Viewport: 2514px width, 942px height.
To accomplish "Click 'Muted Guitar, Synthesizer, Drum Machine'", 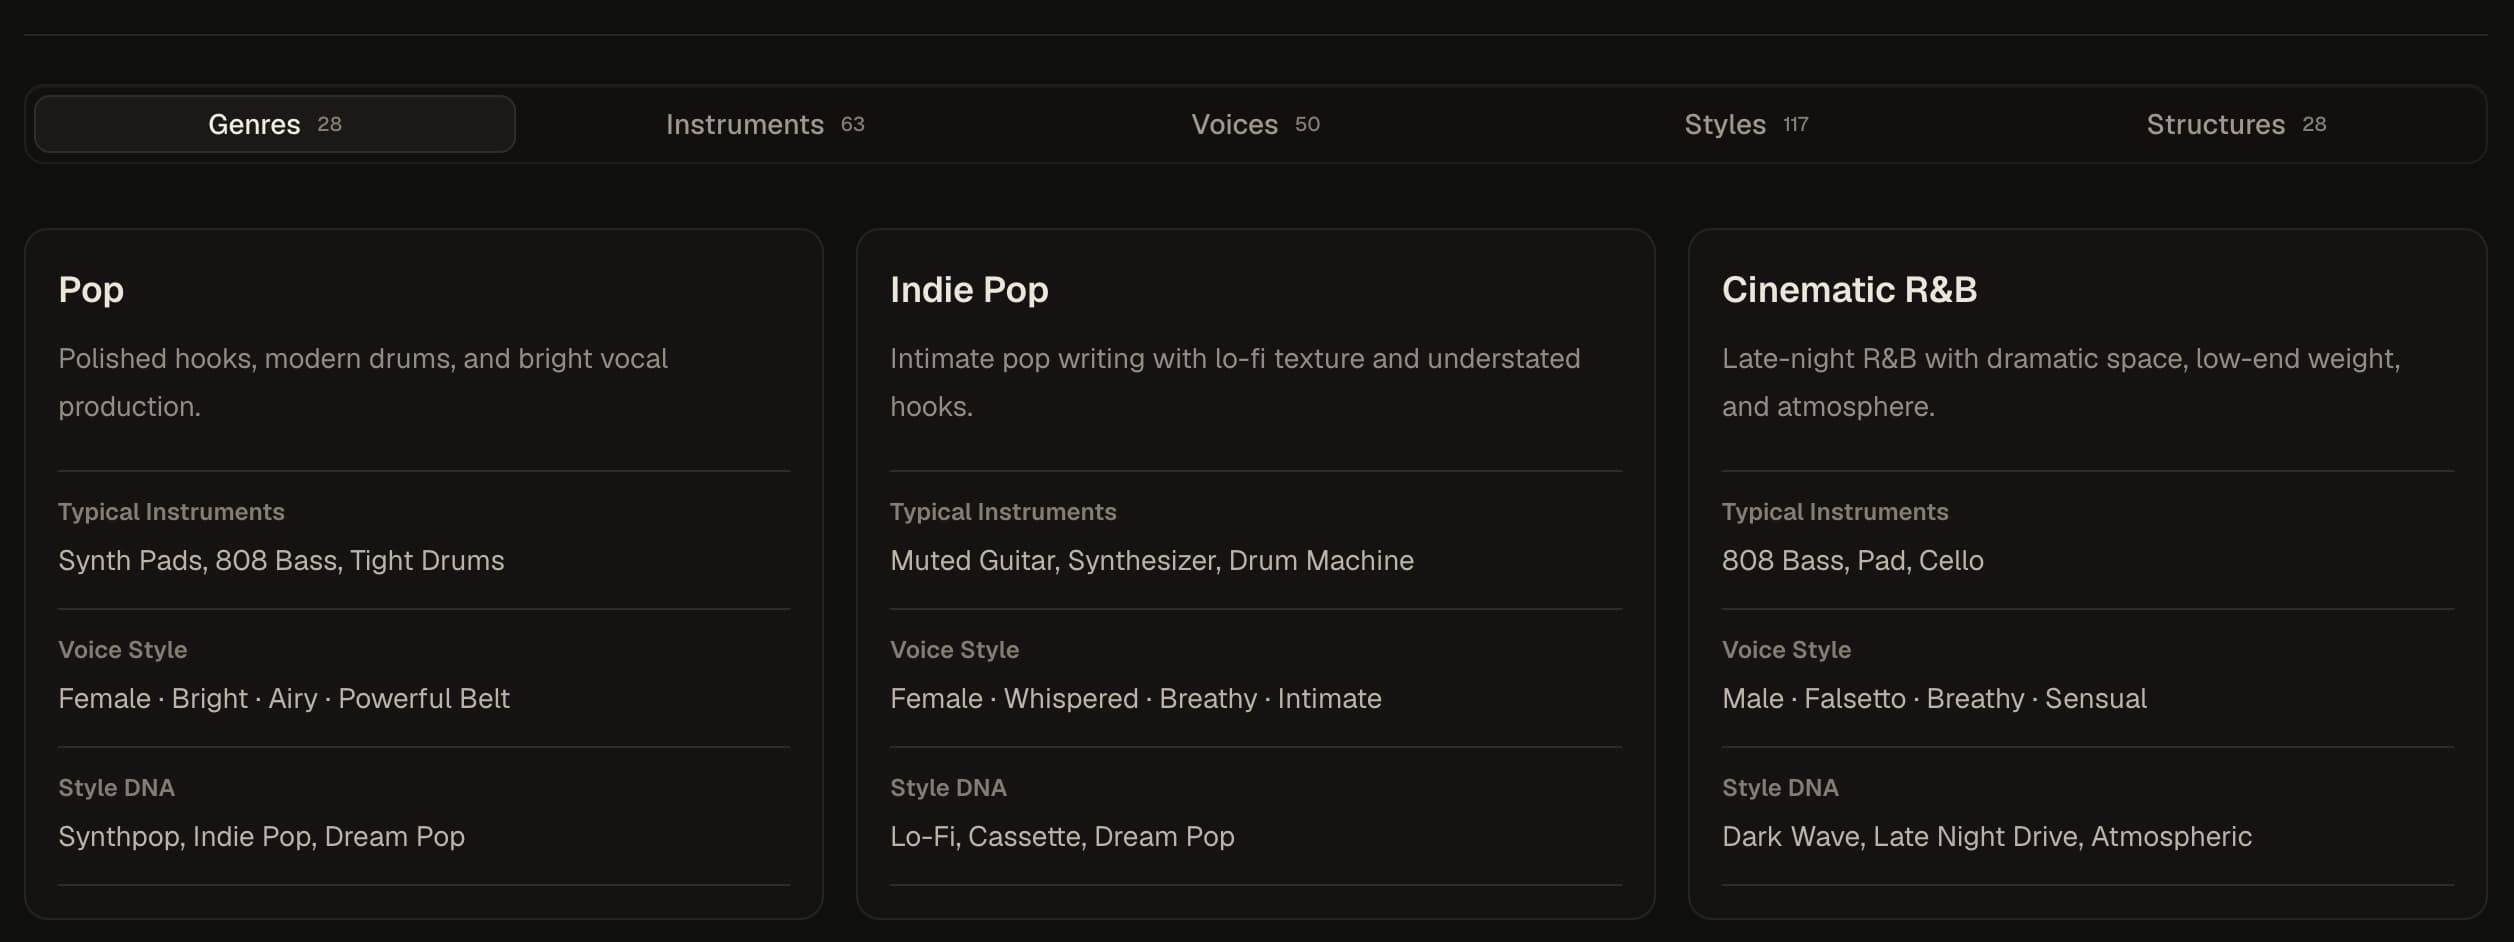I will 1152,560.
